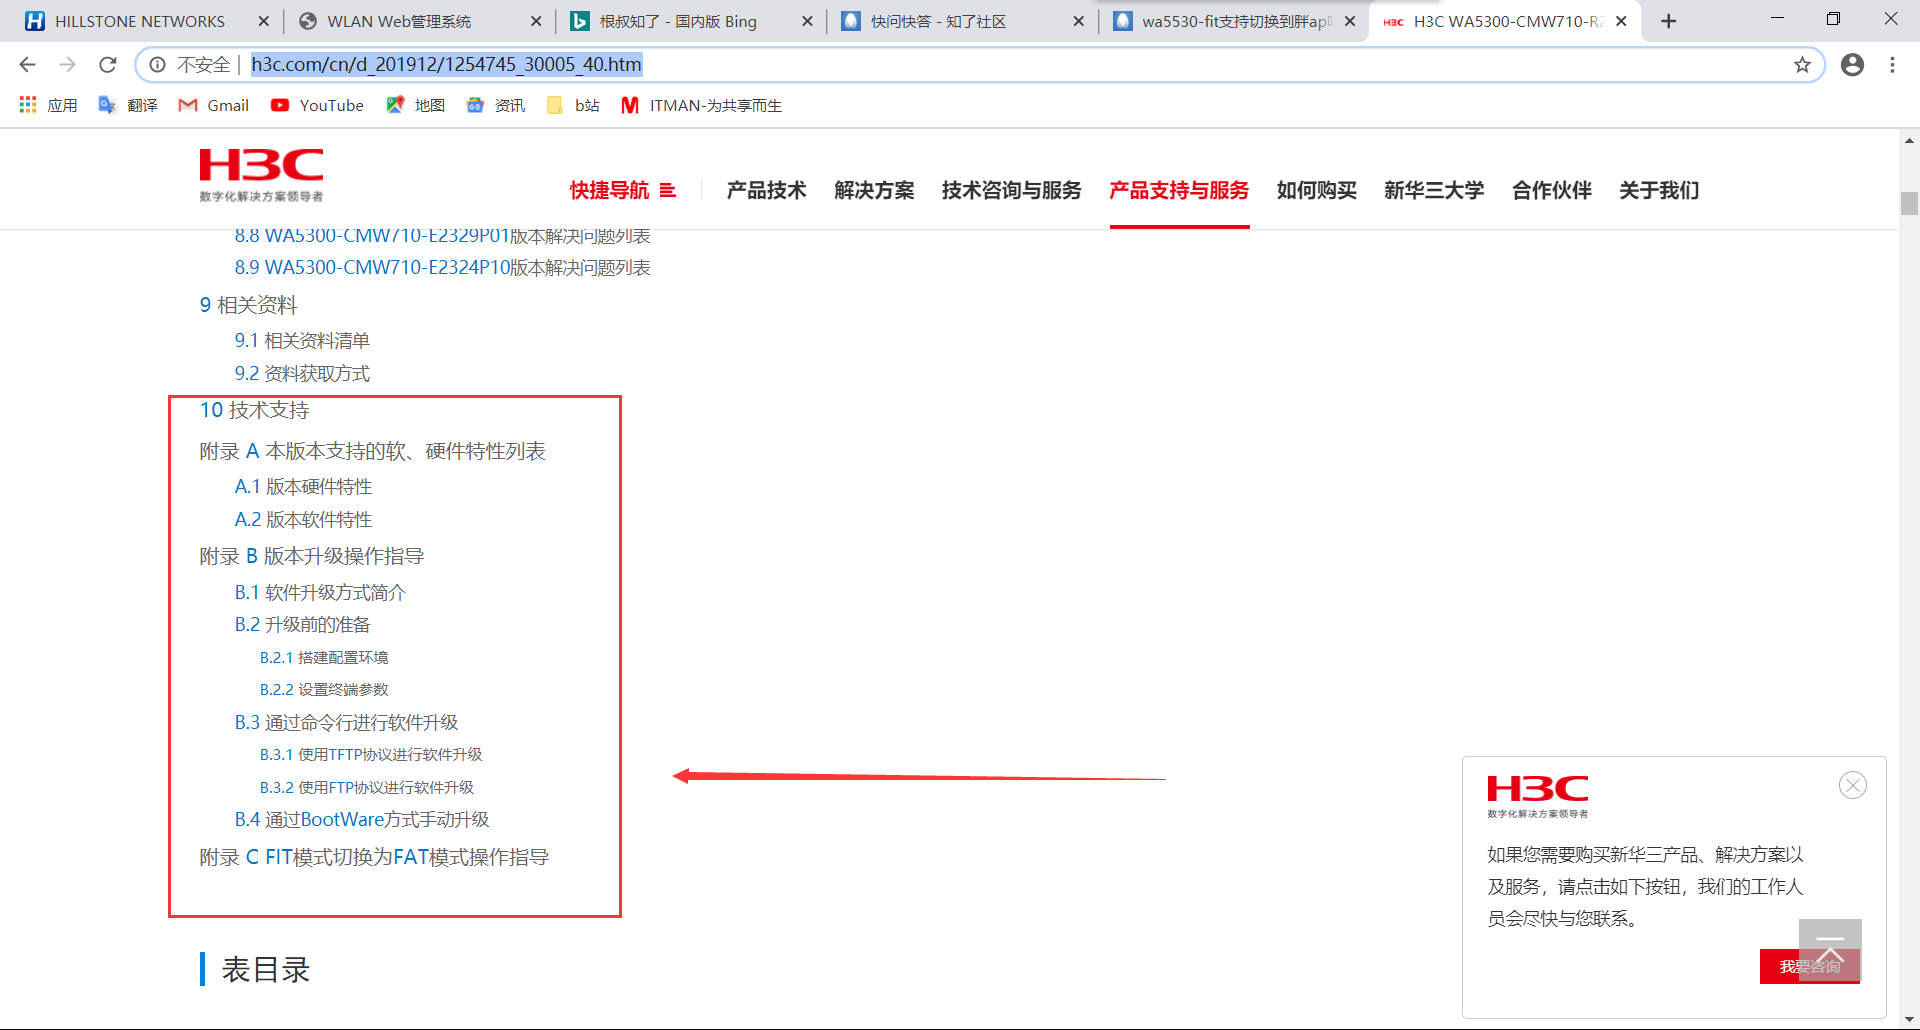Open the 新华三大学 menu
Viewport: 1920px width, 1030px height.
(x=1434, y=190)
